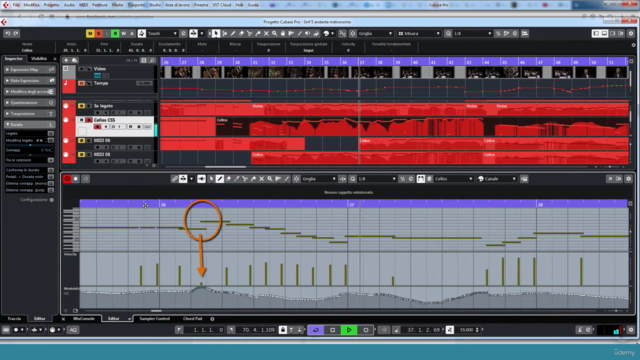Image resolution: width=640 pixels, height=360 pixels.
Task: Select the Play speaker tool in main toolbar
Action: (x=308, y=33)
